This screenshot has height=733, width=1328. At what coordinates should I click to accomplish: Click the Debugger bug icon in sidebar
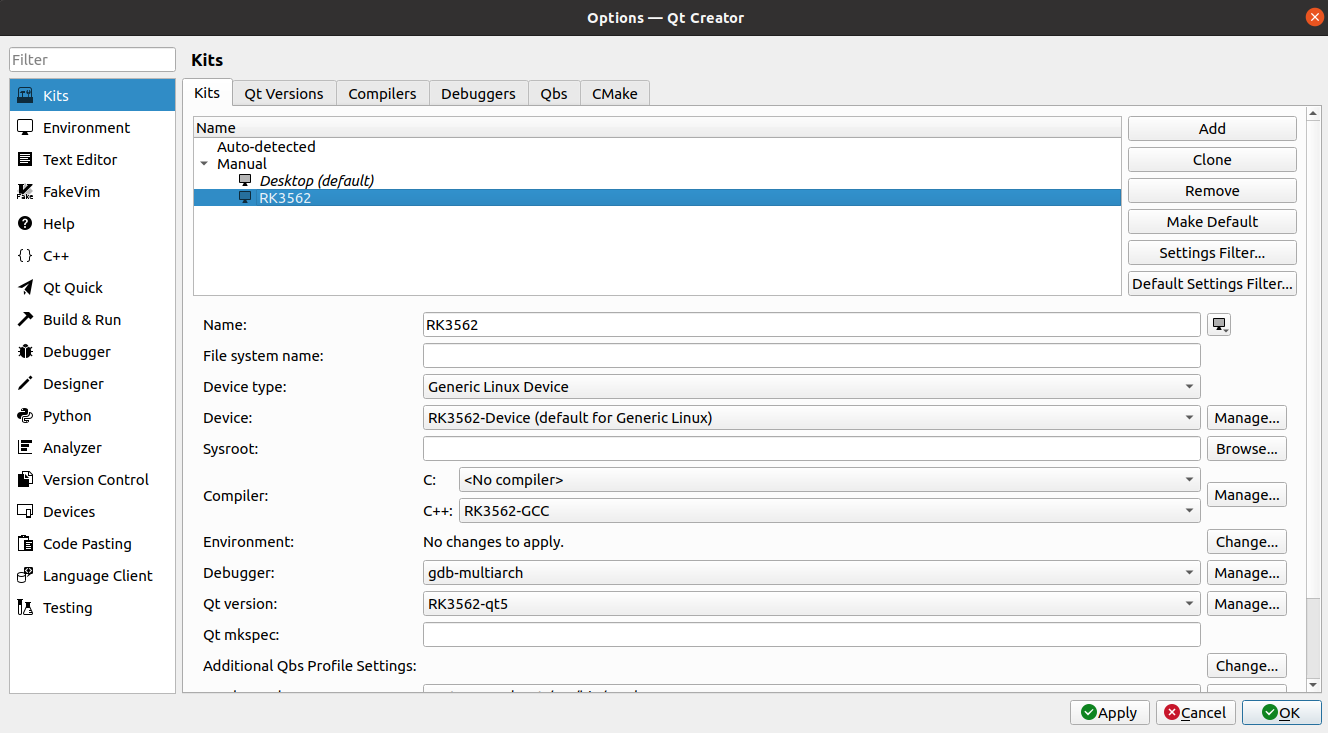25,352
